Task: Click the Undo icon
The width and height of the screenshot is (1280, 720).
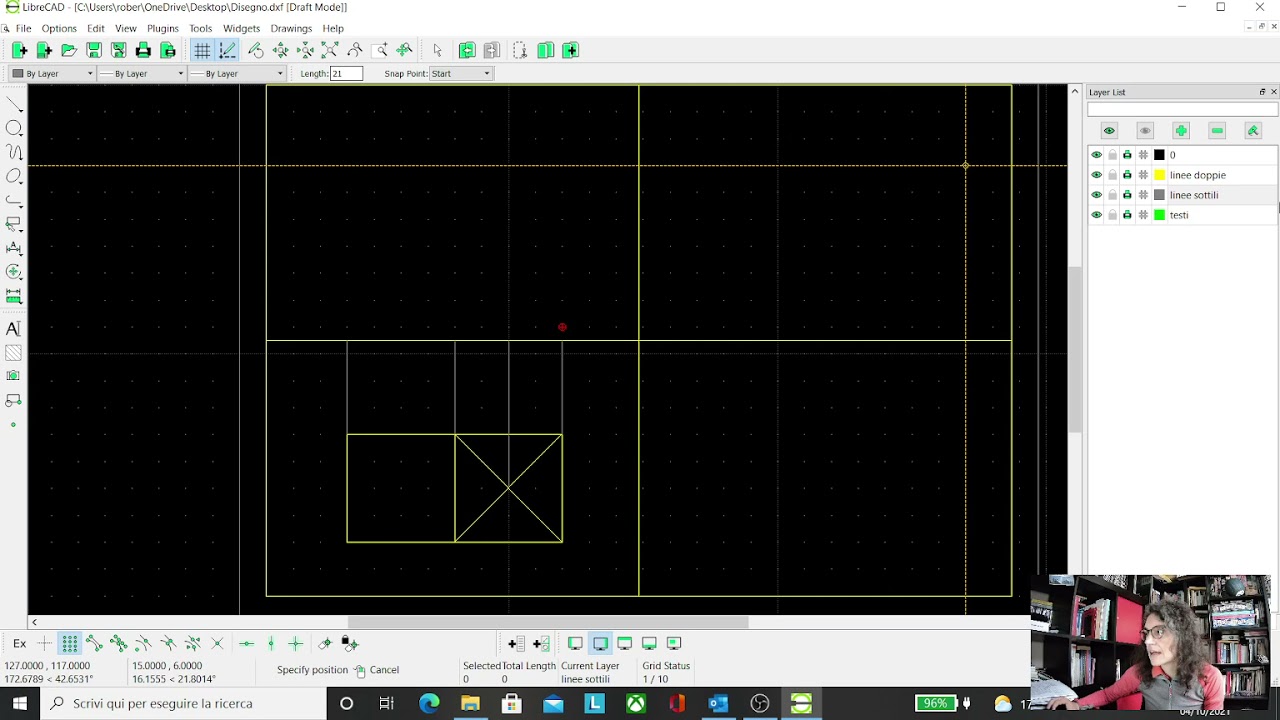Action: pos(467,50)
